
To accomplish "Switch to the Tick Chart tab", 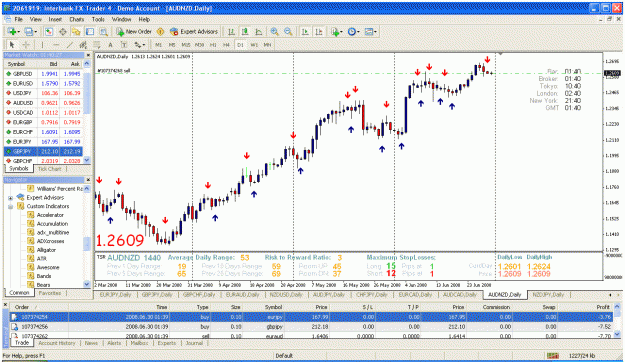I will point(49,169).
